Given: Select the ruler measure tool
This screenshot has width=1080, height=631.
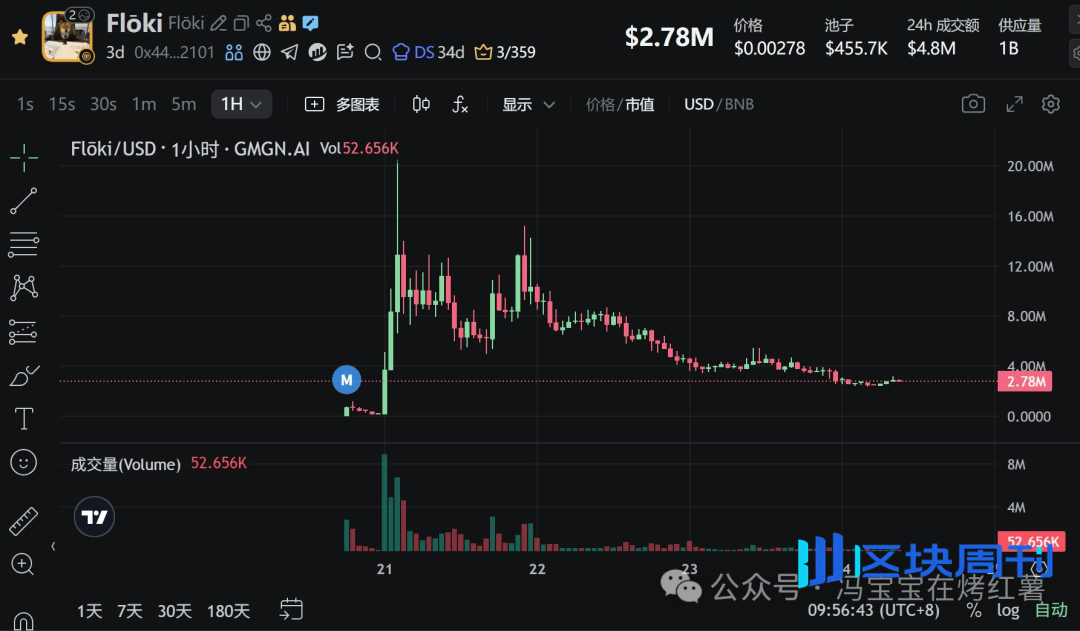Looking at the screenshot, I should click(23, 521).
